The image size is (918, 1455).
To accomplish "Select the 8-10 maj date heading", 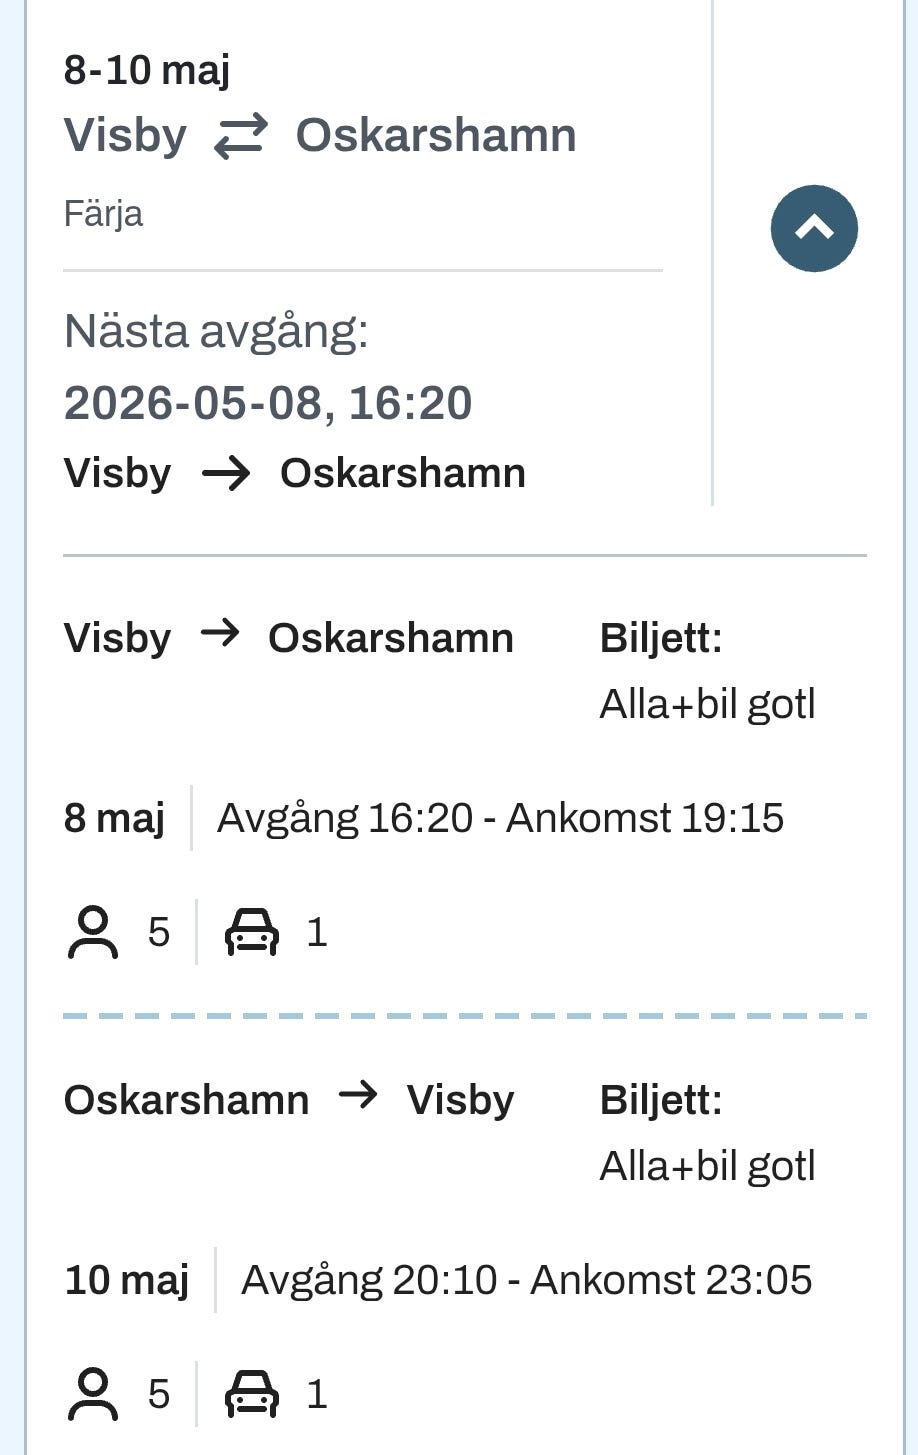I will point(147,70).
